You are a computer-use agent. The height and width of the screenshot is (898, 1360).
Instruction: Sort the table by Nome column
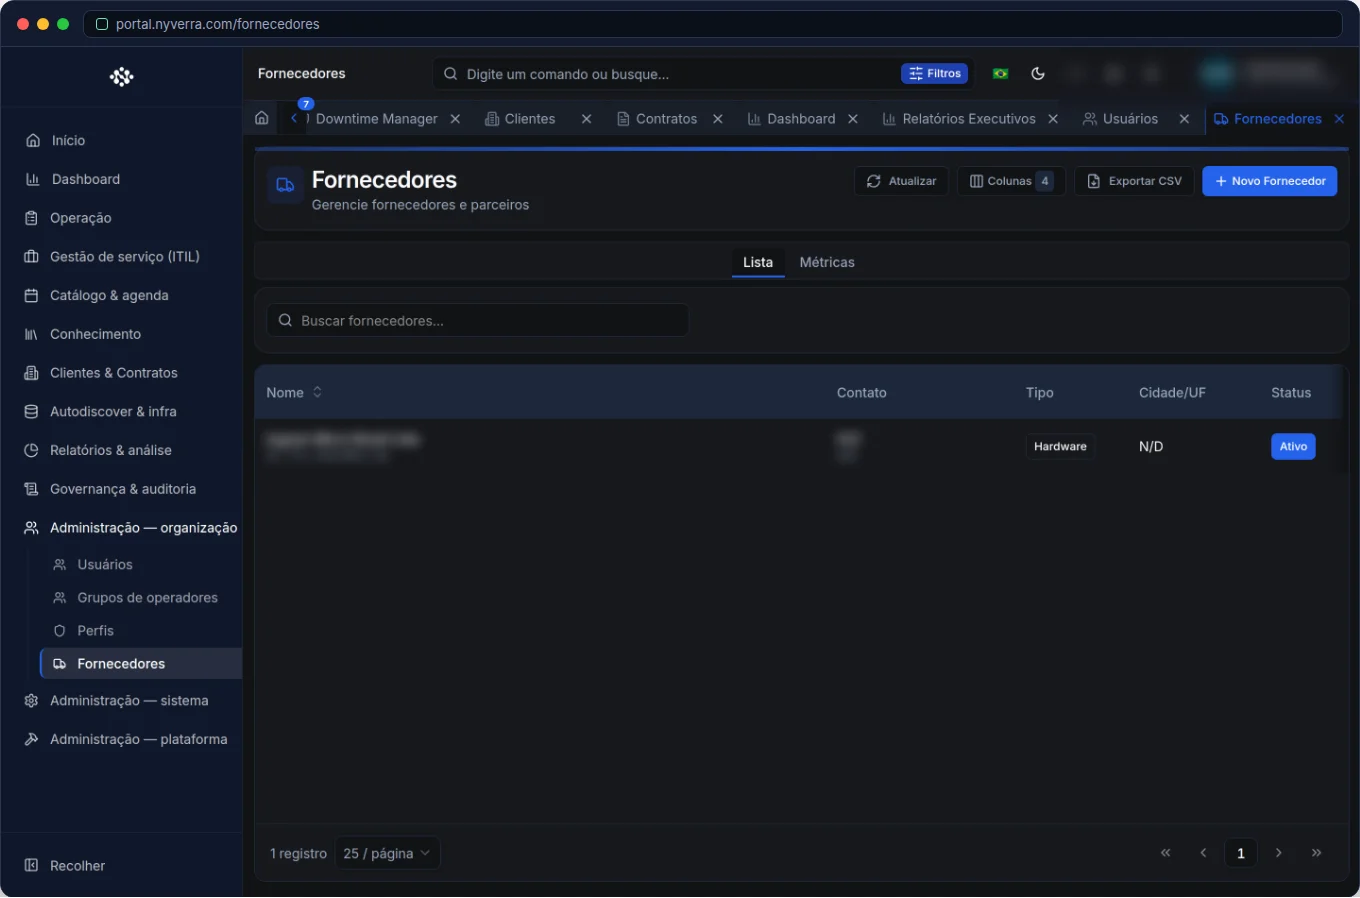(294, 393)
